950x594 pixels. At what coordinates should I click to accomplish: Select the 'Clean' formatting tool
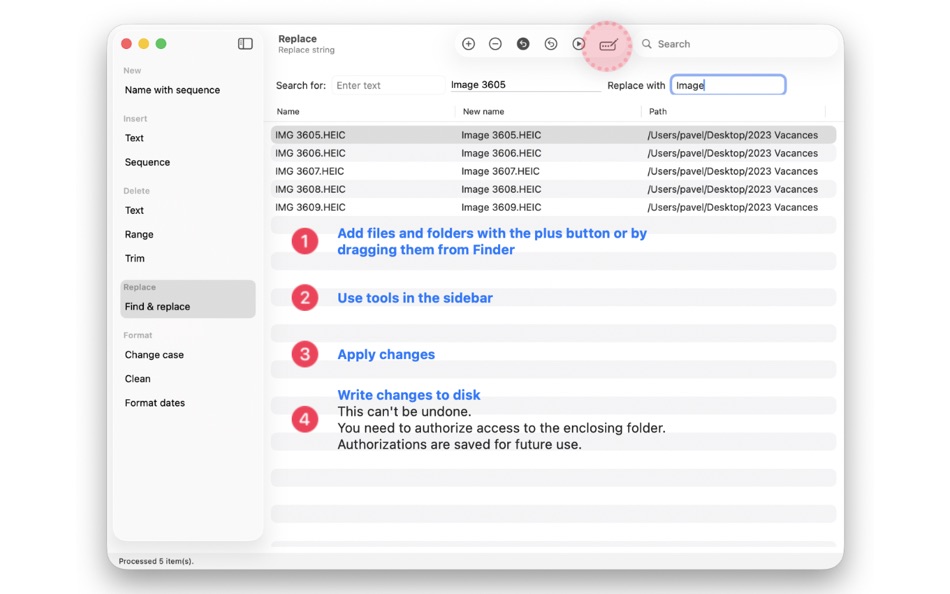pos(137,378)
